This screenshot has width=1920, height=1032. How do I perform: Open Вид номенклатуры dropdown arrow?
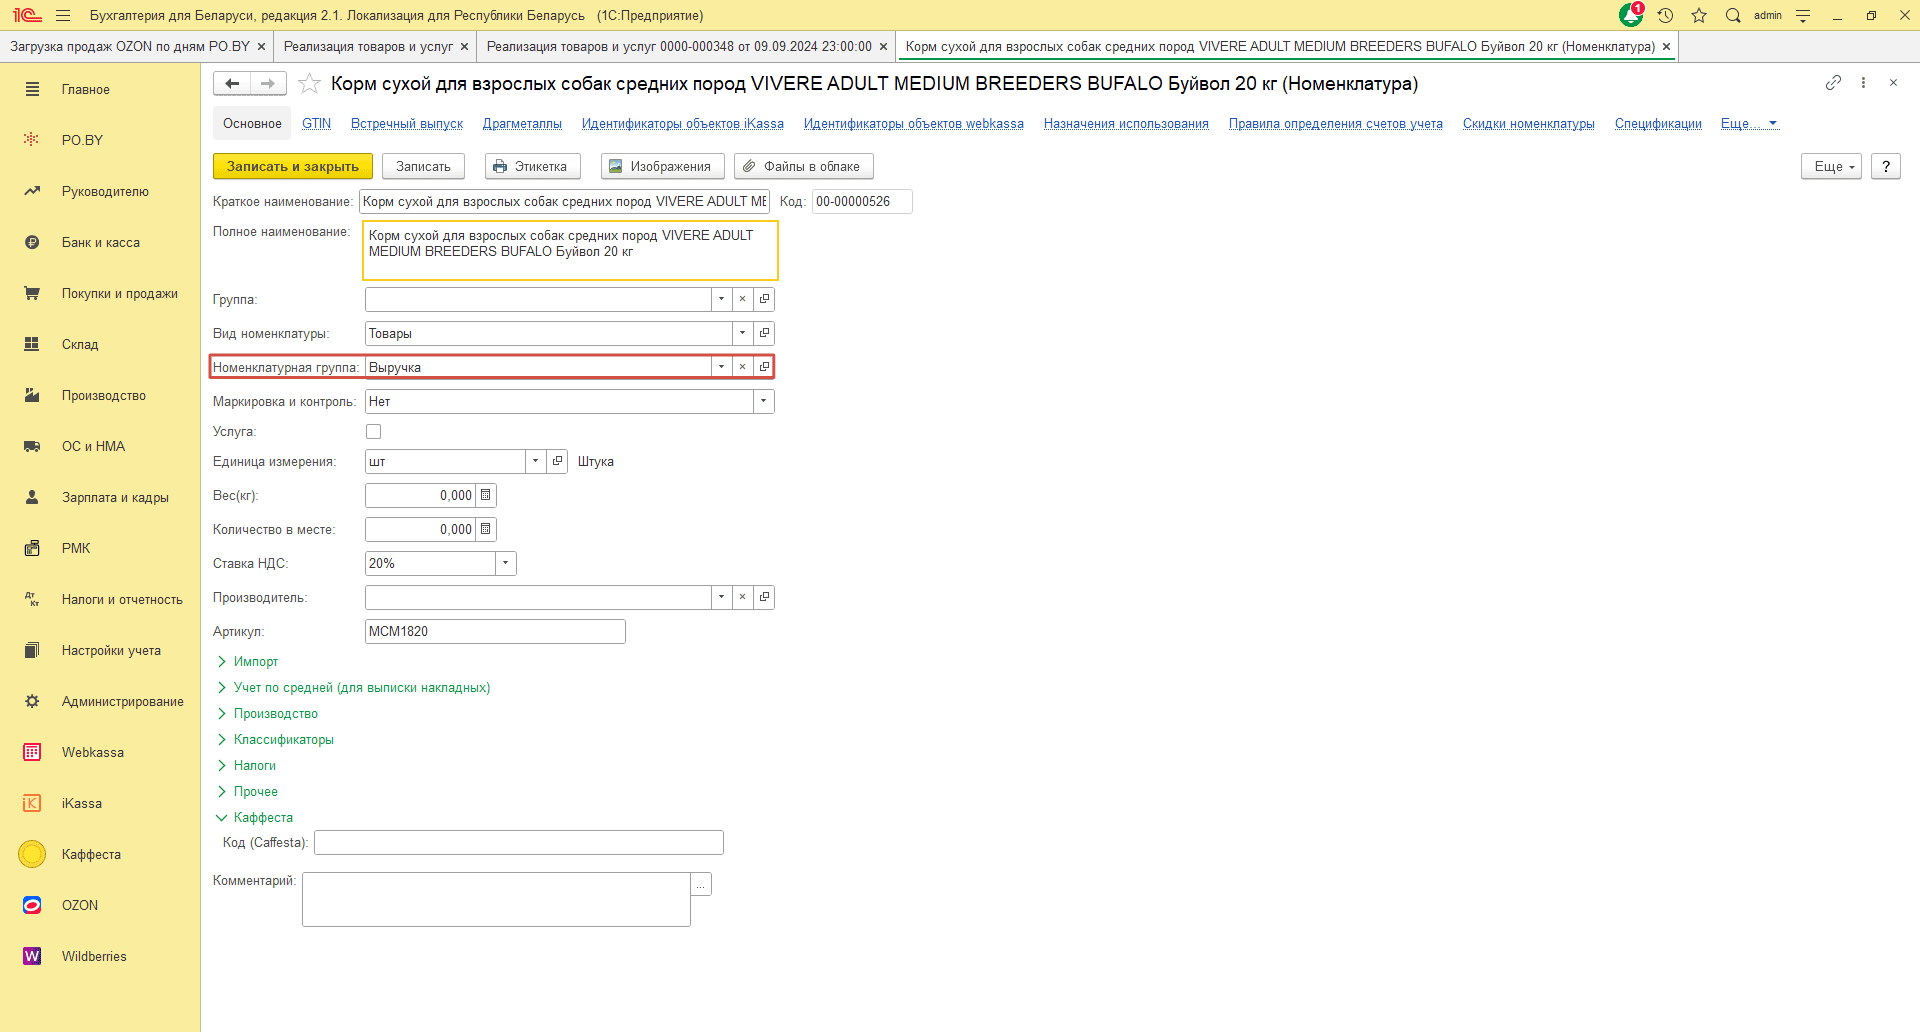point(742,333)
